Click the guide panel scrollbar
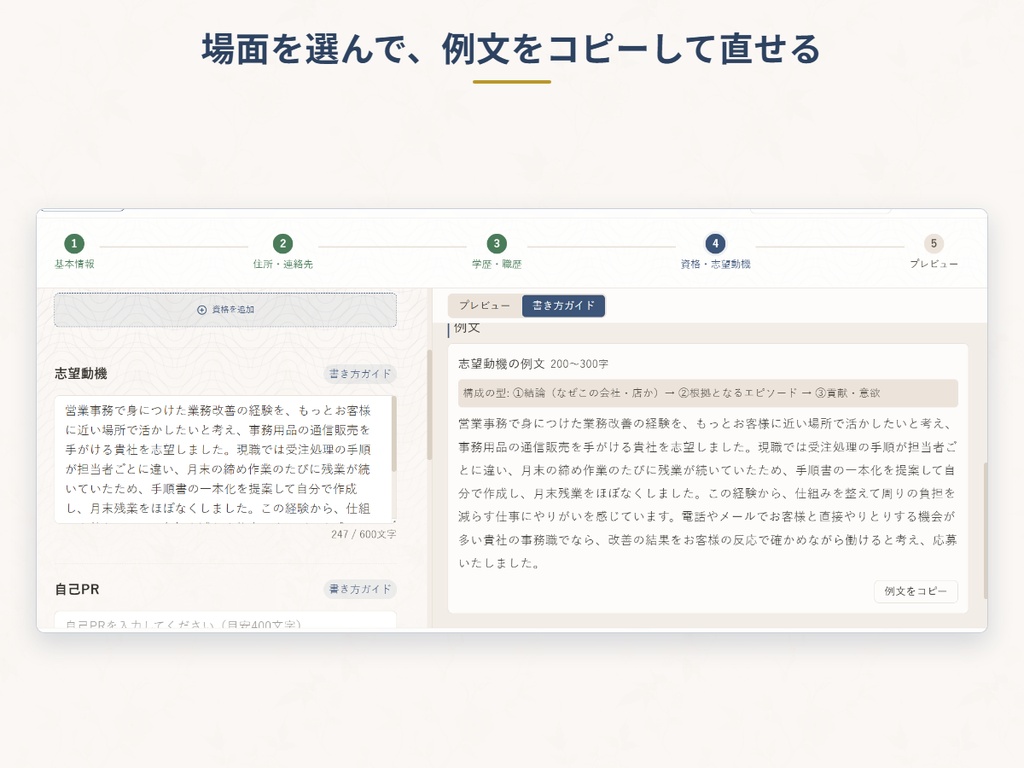This screenshot has height=768, width=1024. pyautogui.click(x=985, y=530)
